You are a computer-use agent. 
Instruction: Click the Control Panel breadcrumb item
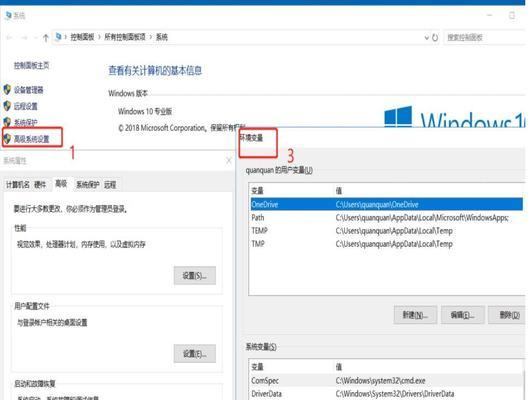click(x=82, y=37)
